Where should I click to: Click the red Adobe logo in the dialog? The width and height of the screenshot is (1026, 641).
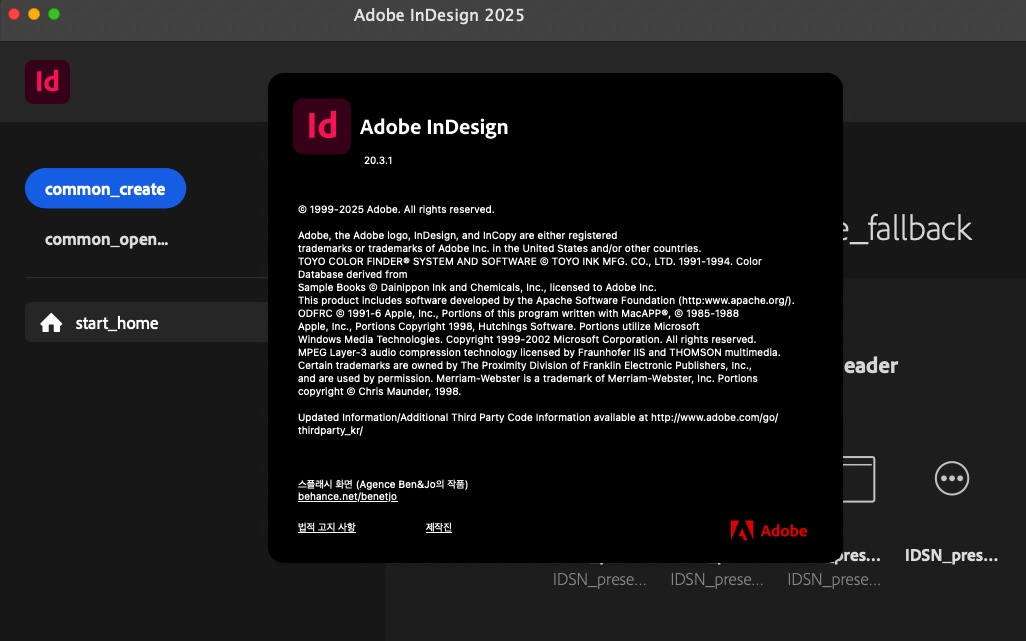tap(768, 530)
